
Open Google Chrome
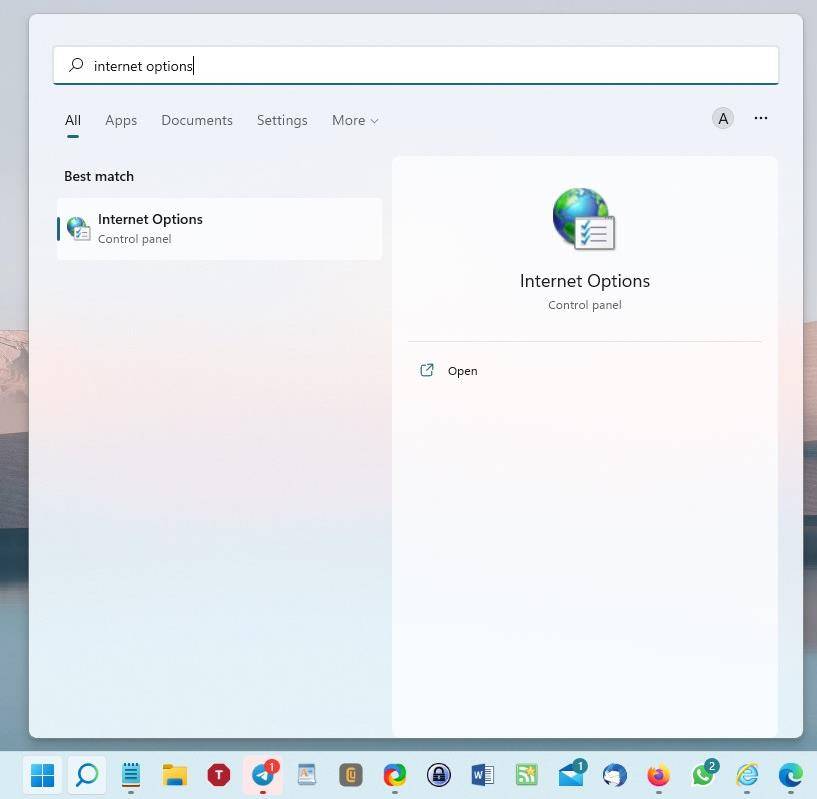point(394,775)
